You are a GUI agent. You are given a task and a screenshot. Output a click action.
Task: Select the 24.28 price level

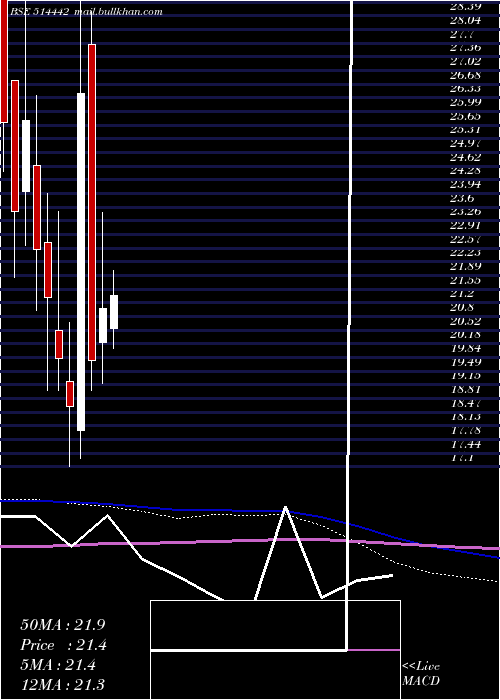point(465,171)
